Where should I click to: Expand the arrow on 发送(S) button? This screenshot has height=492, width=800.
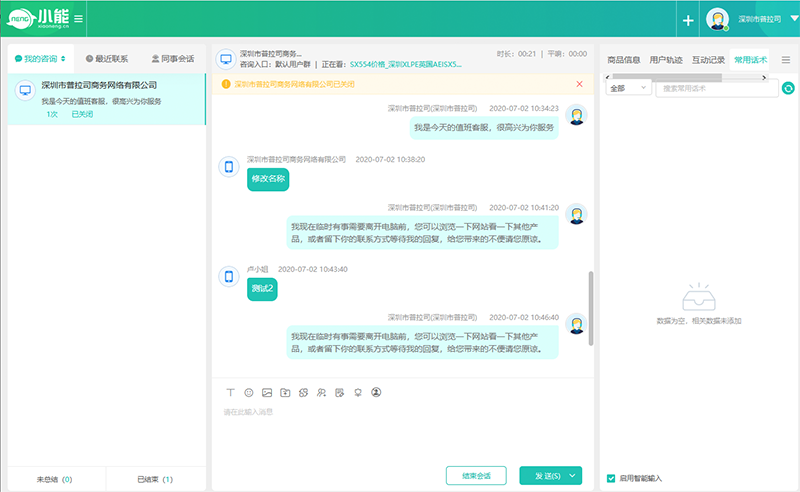pyautogui.click(x=573, y=475)
